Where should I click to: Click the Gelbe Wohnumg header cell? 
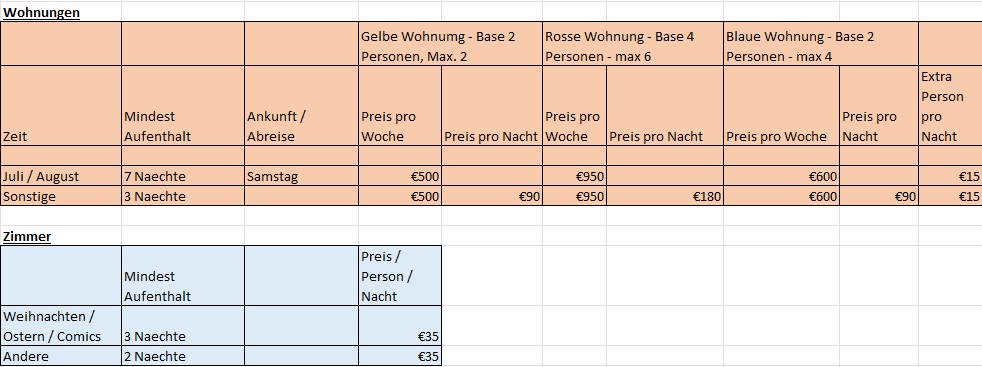tap(450, 44)
